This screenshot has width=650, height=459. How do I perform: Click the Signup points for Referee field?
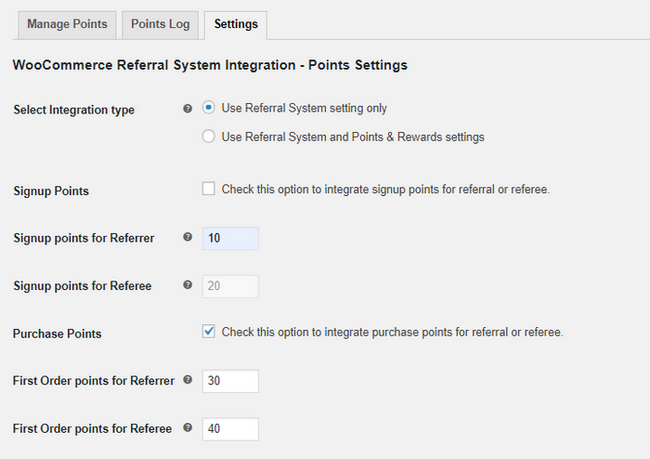point(230,286)
